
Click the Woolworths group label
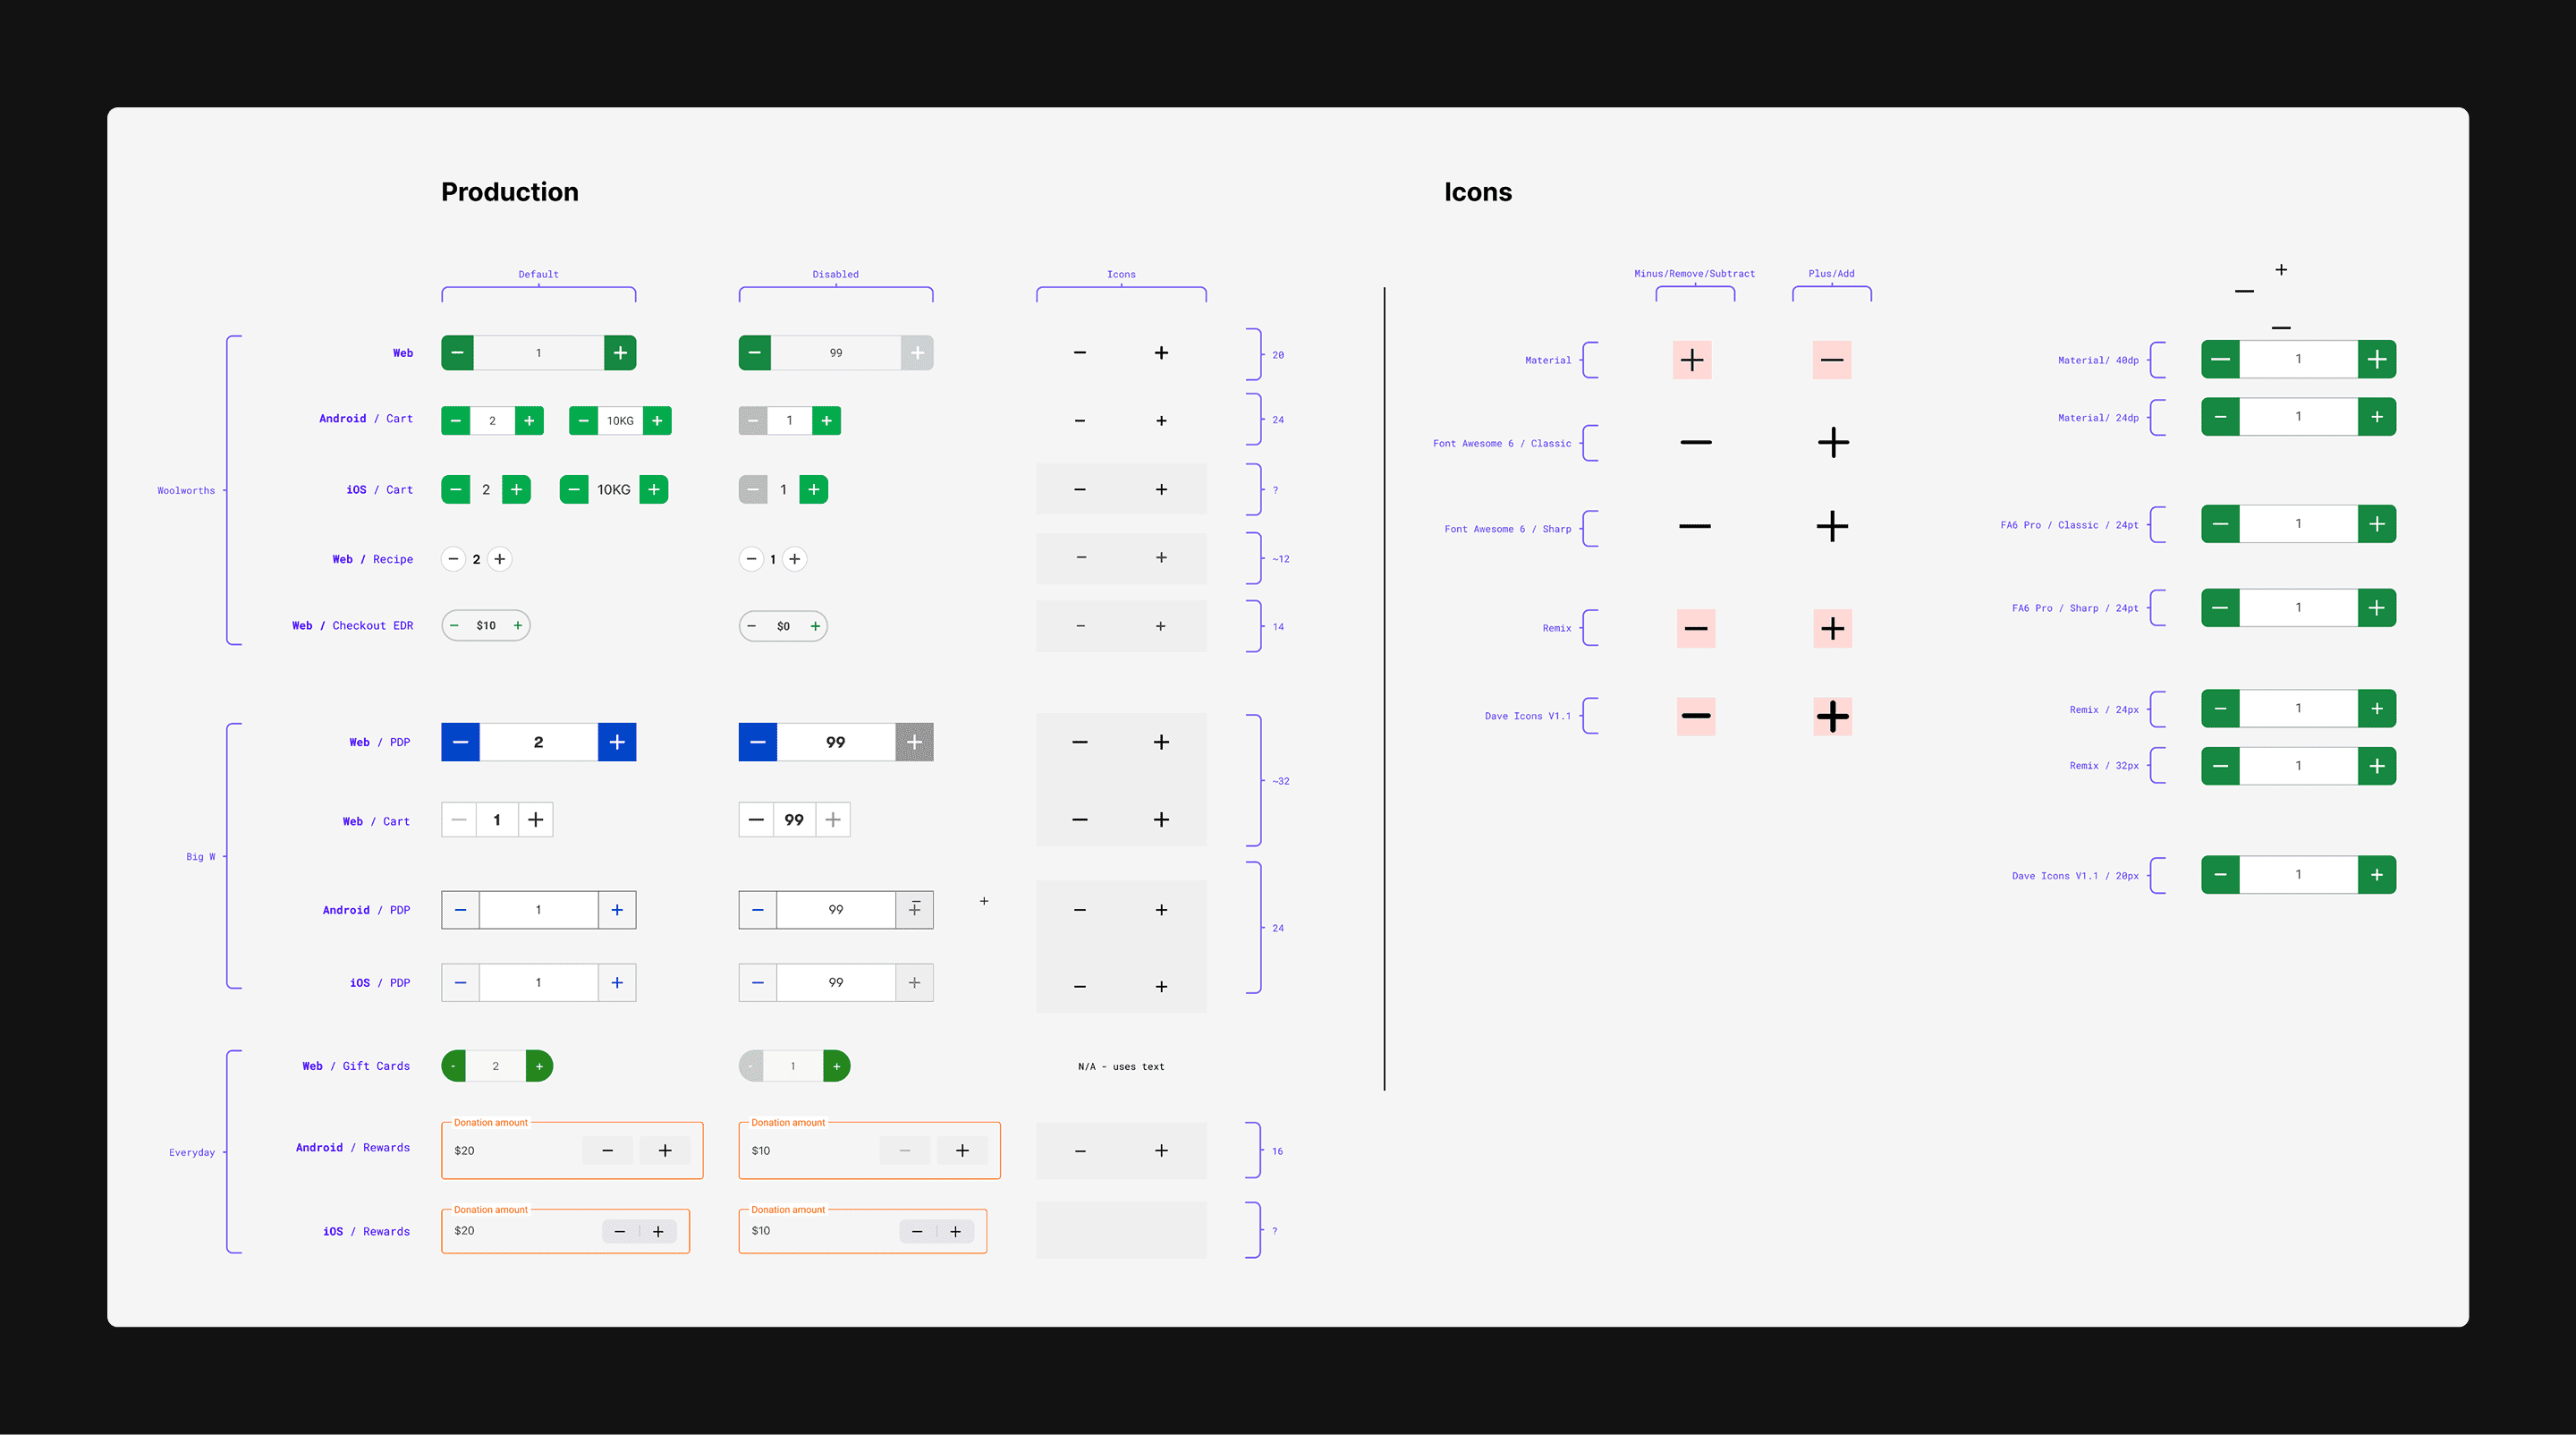[186, 490]
